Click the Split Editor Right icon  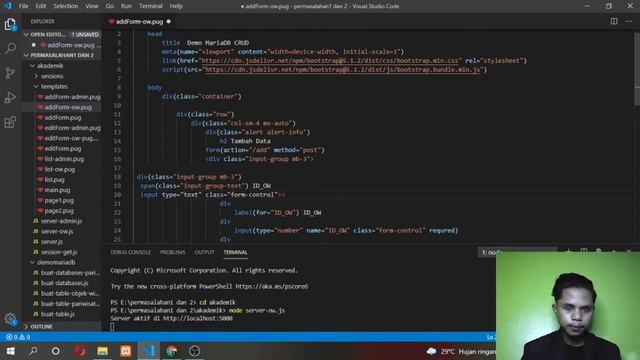(614, 21)
